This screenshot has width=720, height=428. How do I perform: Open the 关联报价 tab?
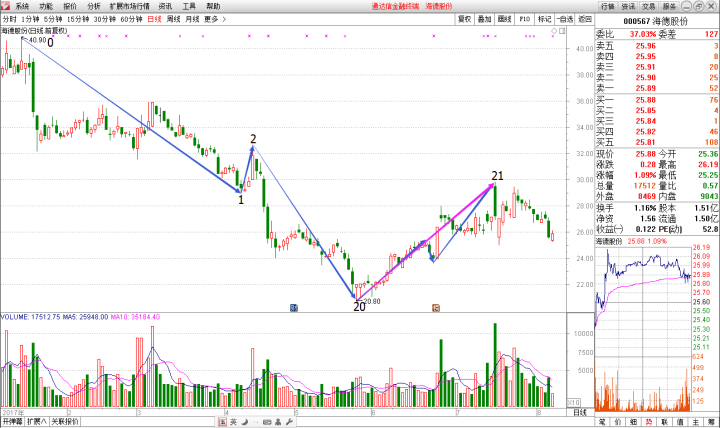click(x=64, y=422)
